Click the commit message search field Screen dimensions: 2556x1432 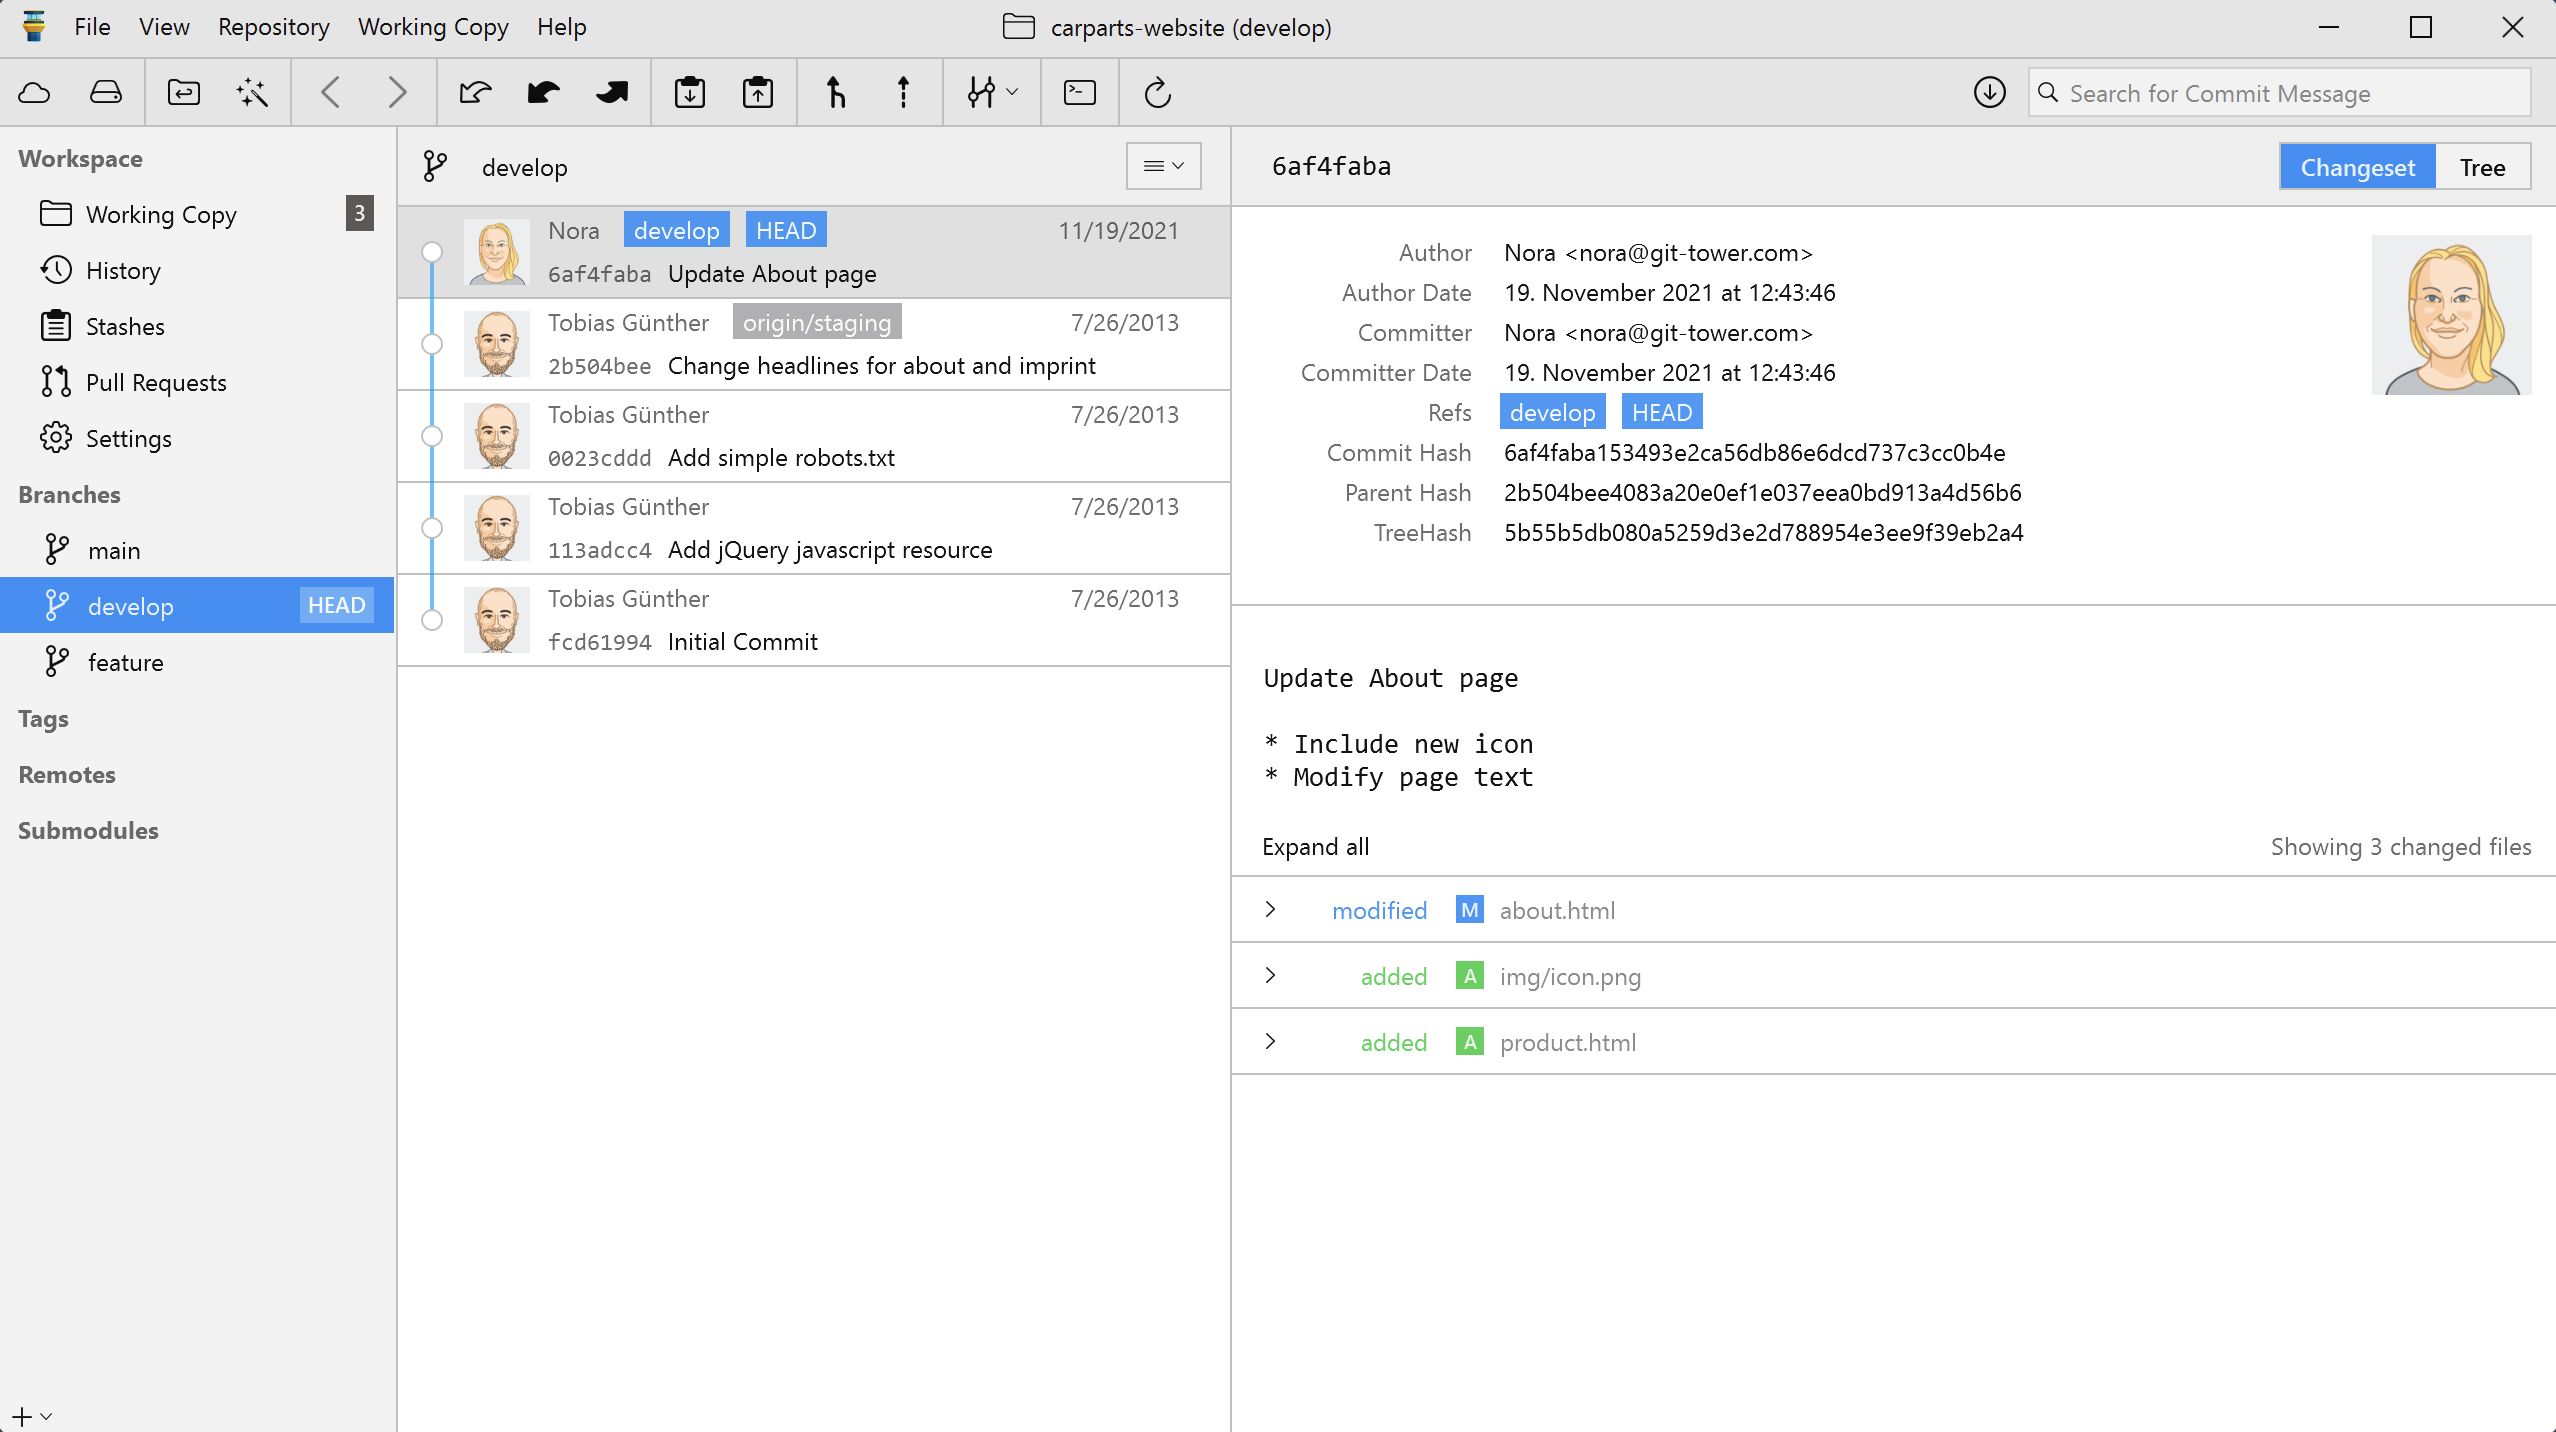click(x=2280, y=93)
